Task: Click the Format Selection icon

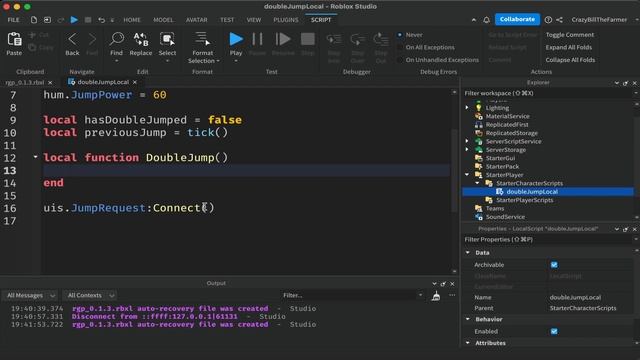Action: pyautogui.click(x=202, y=39)
